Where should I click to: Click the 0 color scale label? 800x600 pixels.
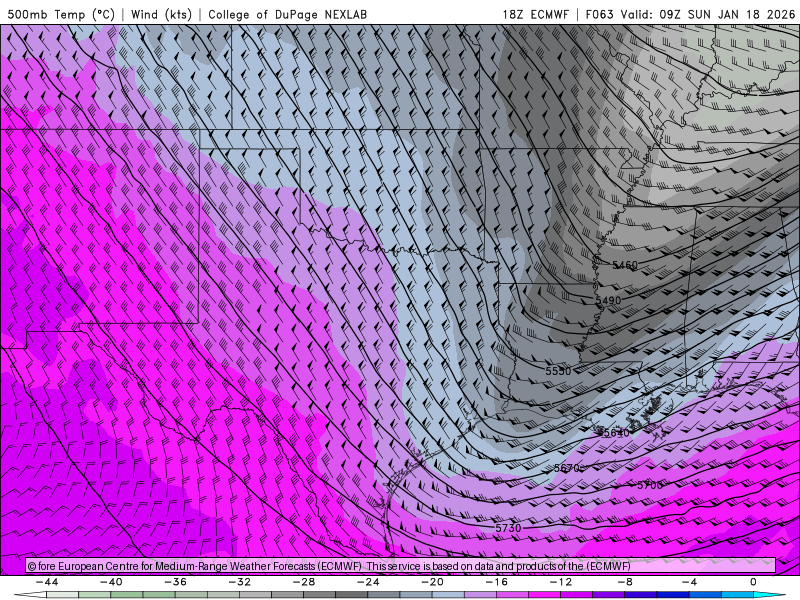click(754, 582)
